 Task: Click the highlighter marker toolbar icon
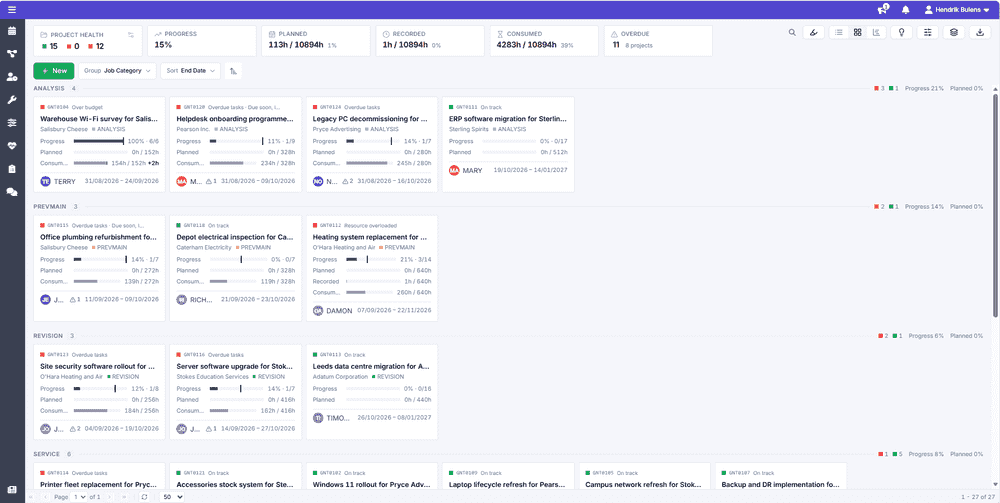pos(813,33)
